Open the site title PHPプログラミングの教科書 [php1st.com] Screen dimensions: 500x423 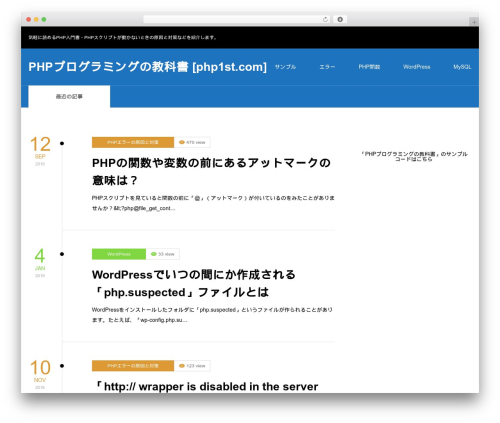tap(147, 67)
